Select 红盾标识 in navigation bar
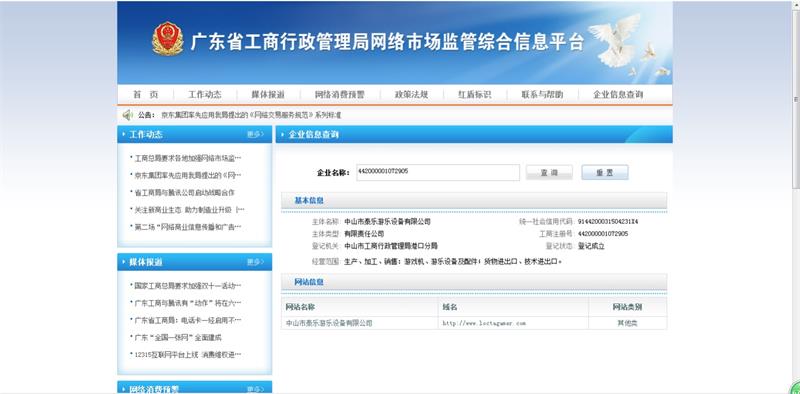Viewport: 800px width, 394px height. point(474,94)
